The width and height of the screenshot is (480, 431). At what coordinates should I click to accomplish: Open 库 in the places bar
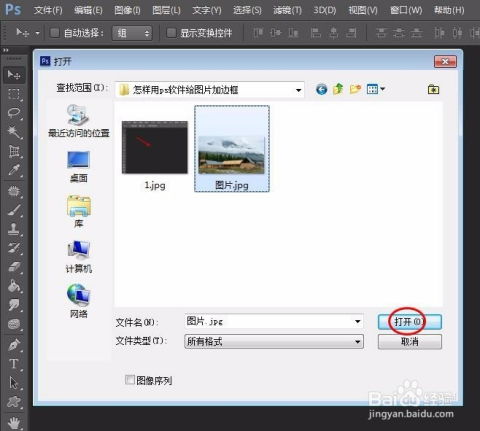[79, 211]
